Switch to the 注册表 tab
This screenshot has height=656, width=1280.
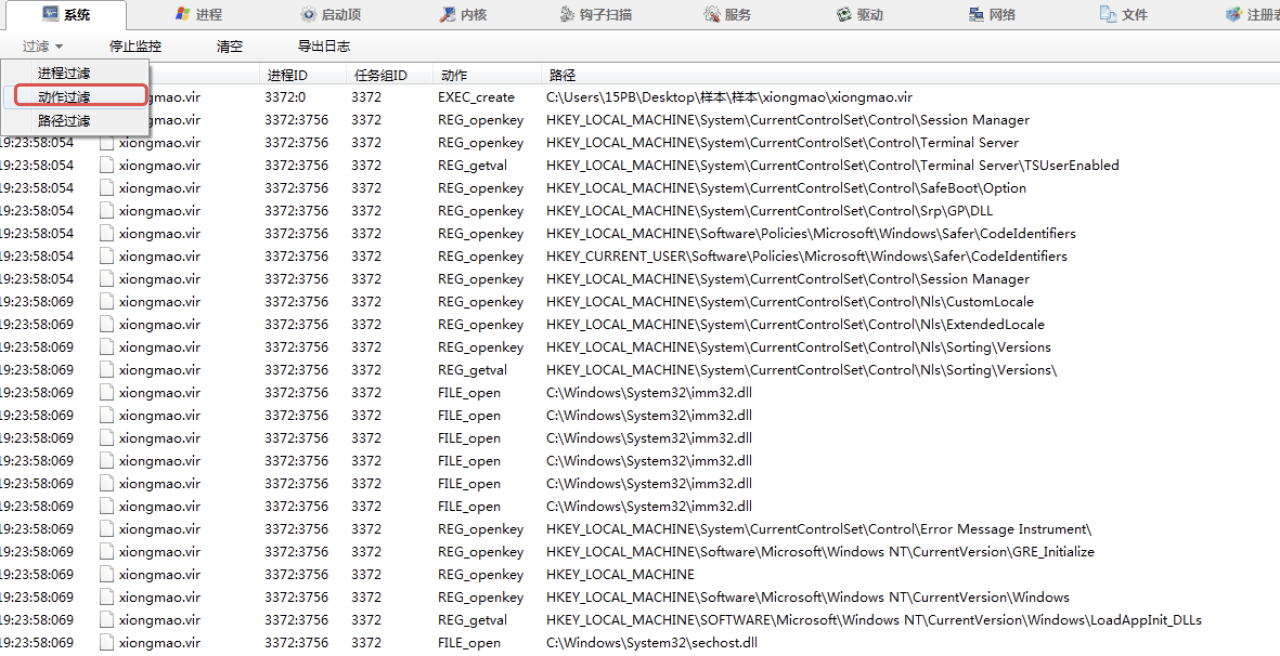pos(1254,15)
